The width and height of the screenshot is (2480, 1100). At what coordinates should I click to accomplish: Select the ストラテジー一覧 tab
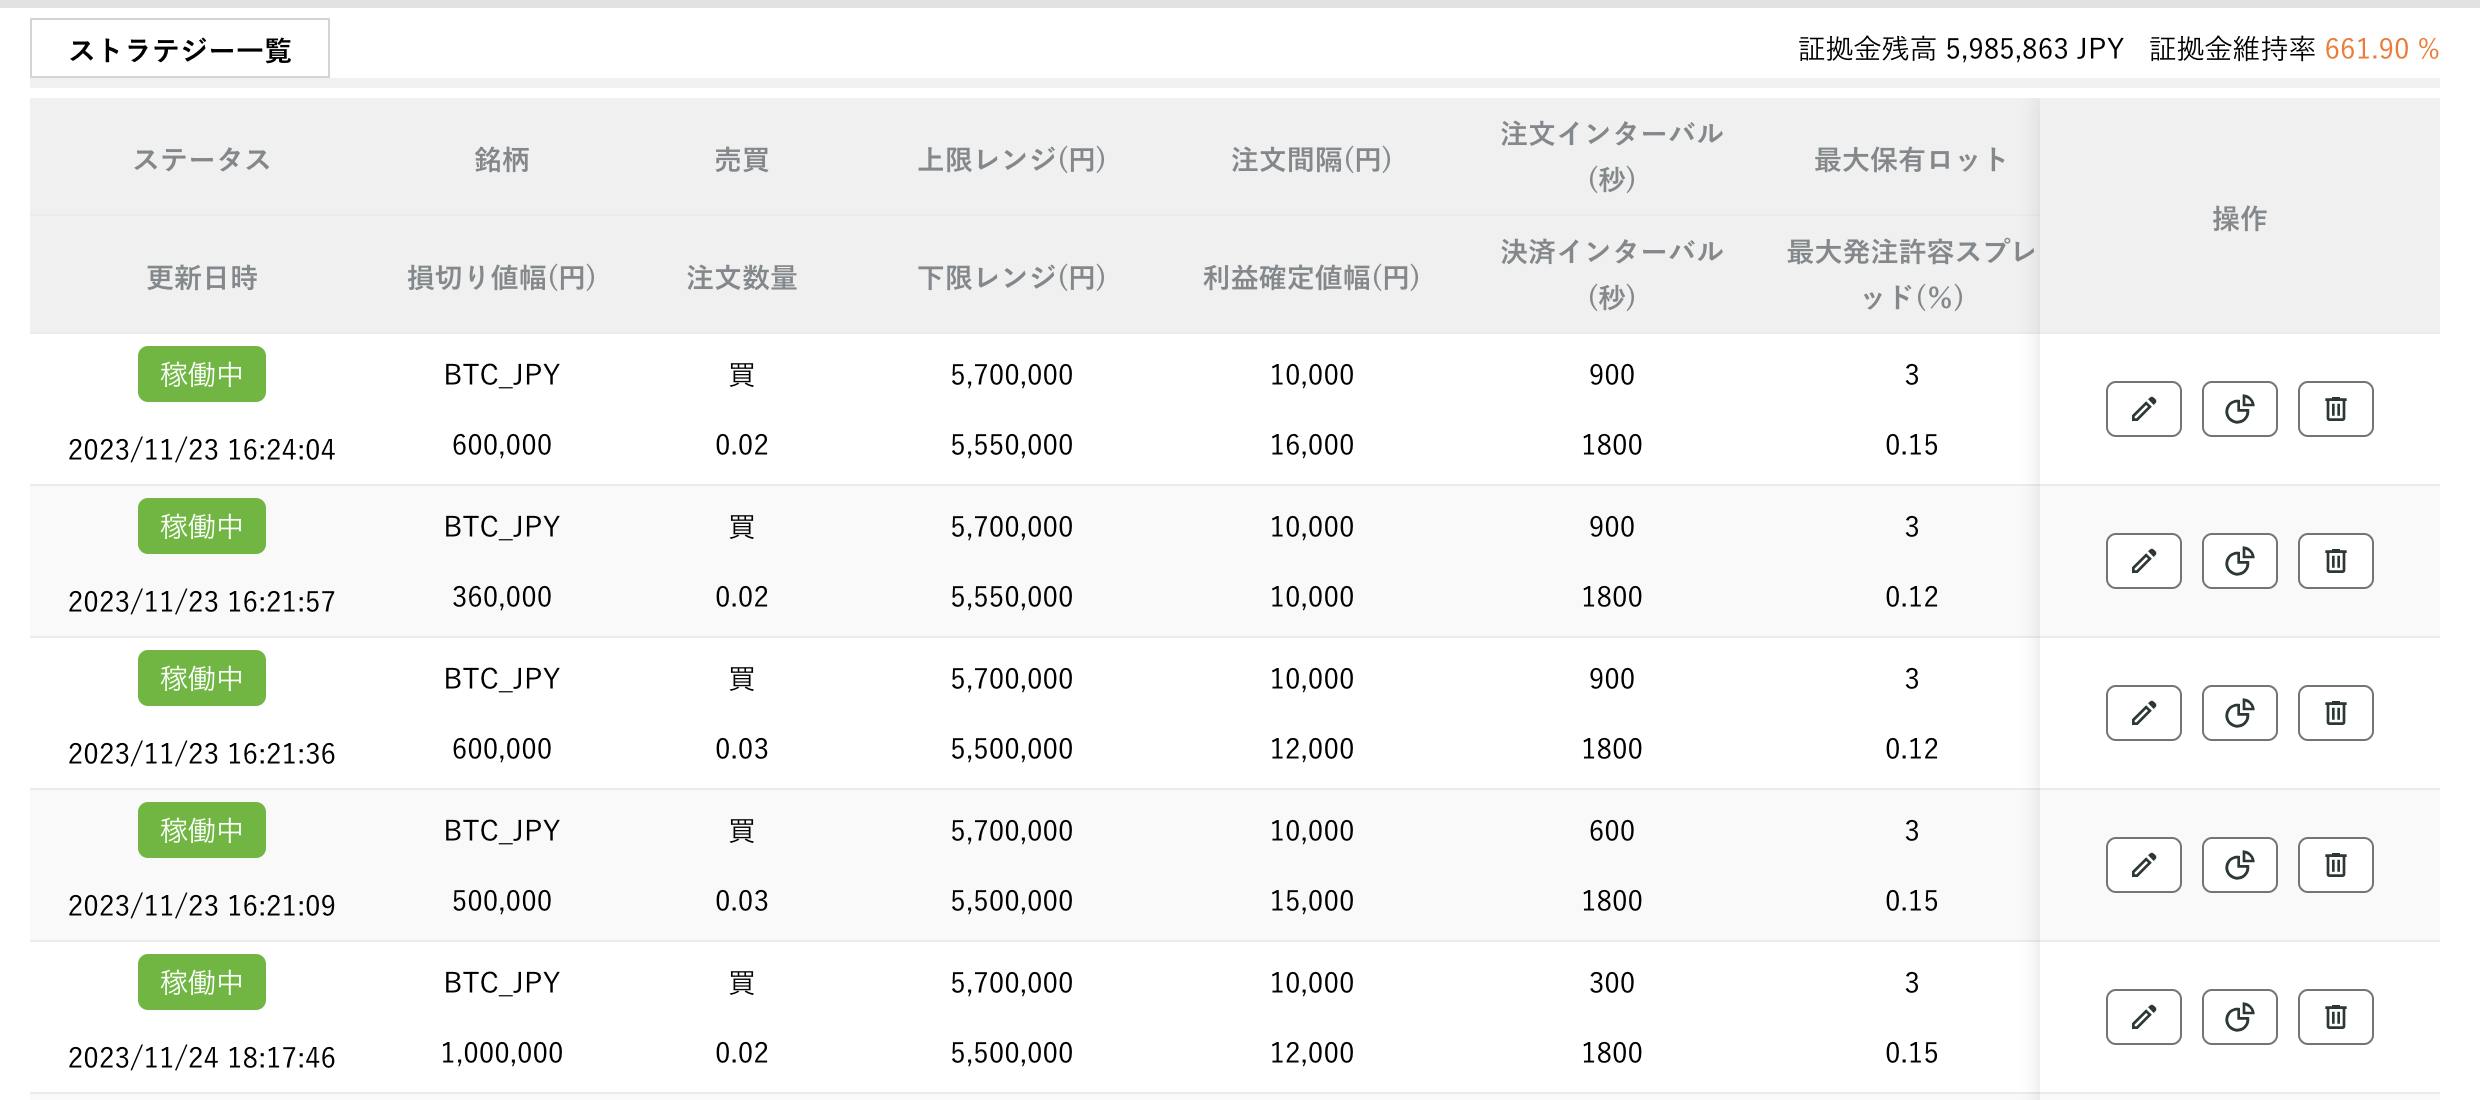point(180,46)
